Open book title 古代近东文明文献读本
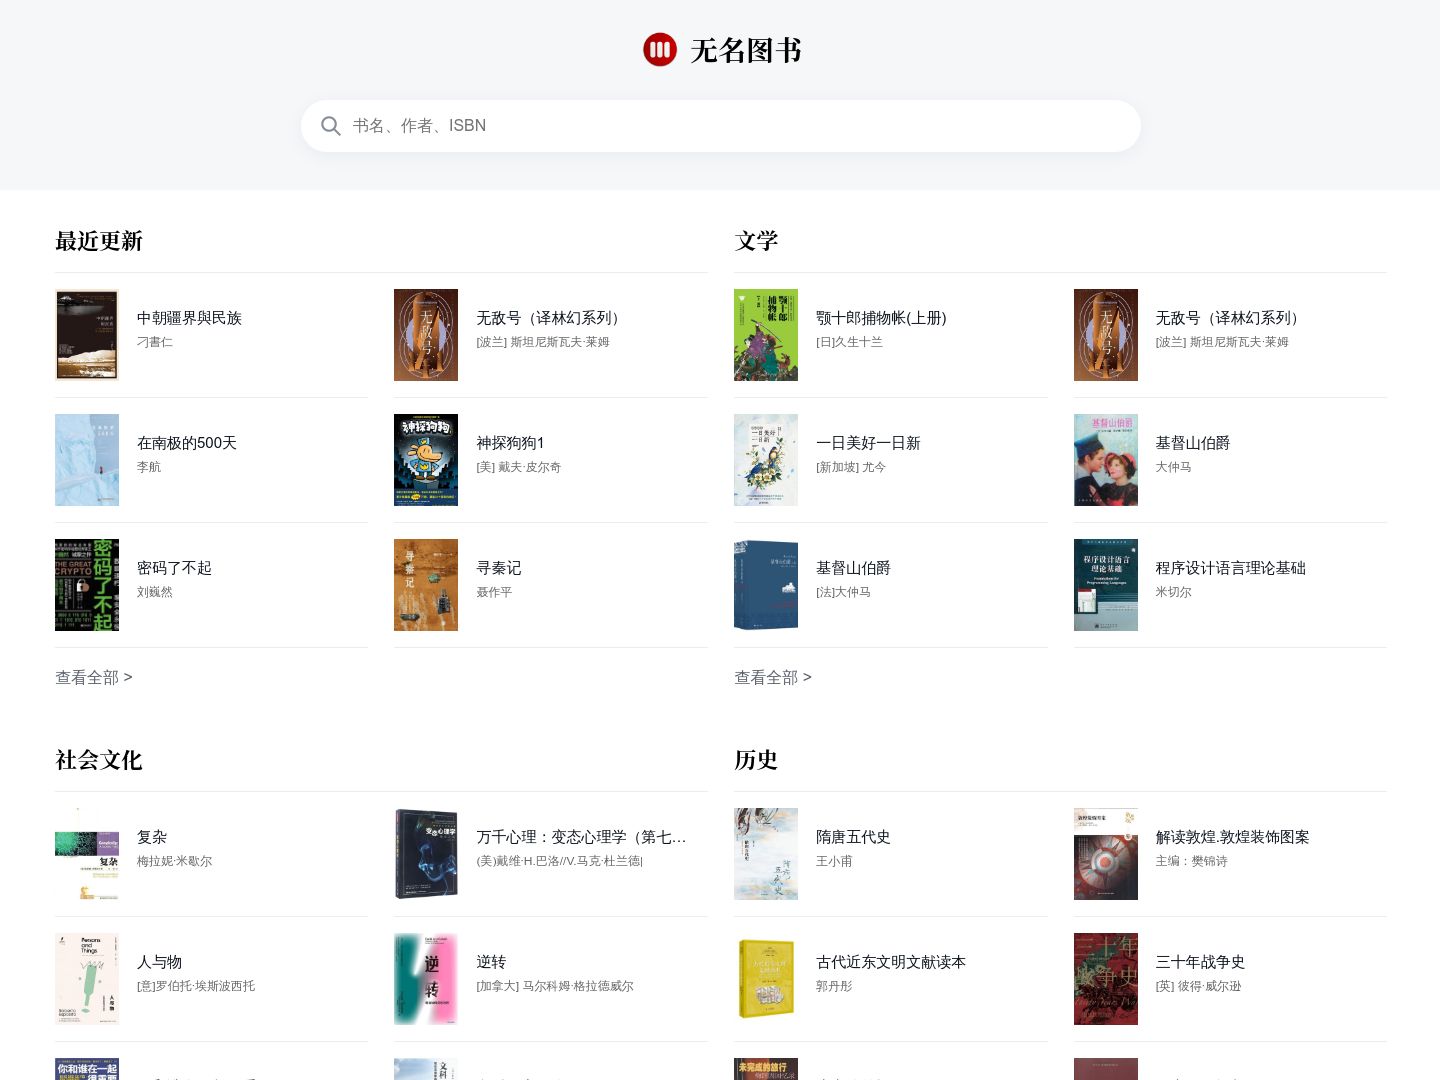This screenshot has height=1080, width=1440. [891, 962]
